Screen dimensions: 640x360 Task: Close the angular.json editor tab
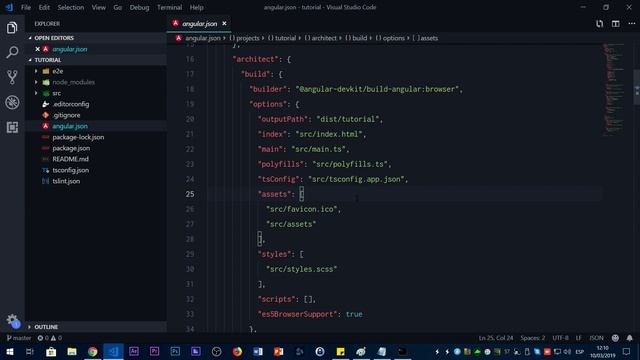pyautogui.click(x=224, y=24)
